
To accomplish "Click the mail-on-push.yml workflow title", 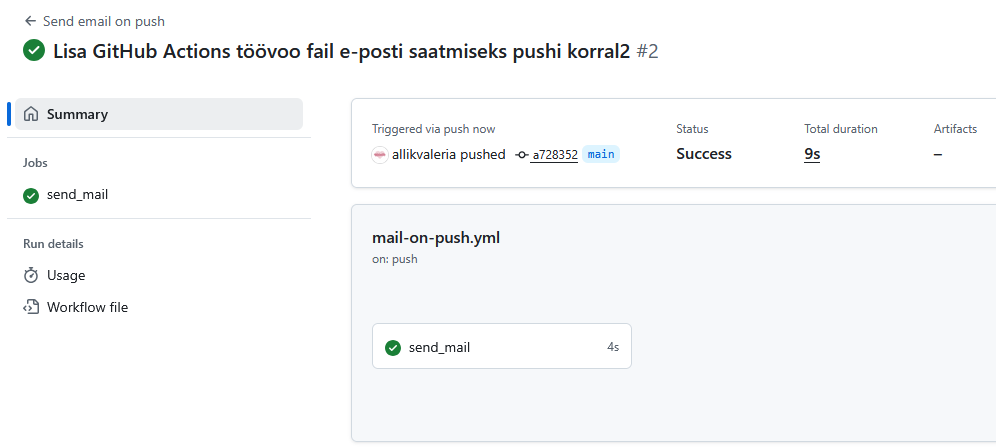I will pos(435,237).
